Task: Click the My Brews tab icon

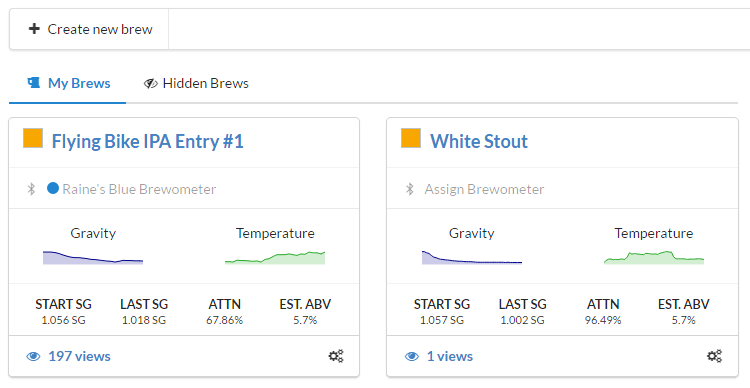Action: coord(34,83)
